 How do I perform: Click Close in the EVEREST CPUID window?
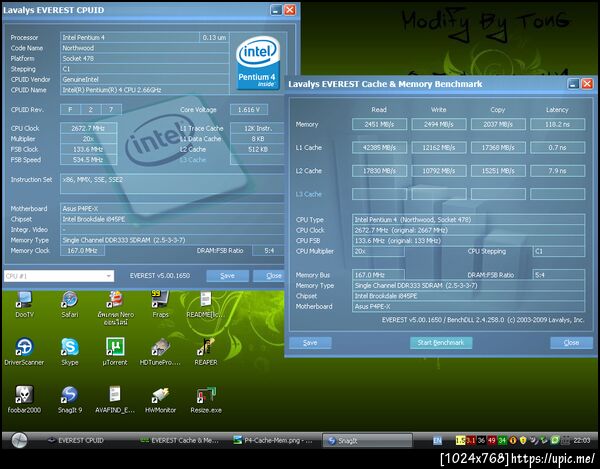coord(269,276)
